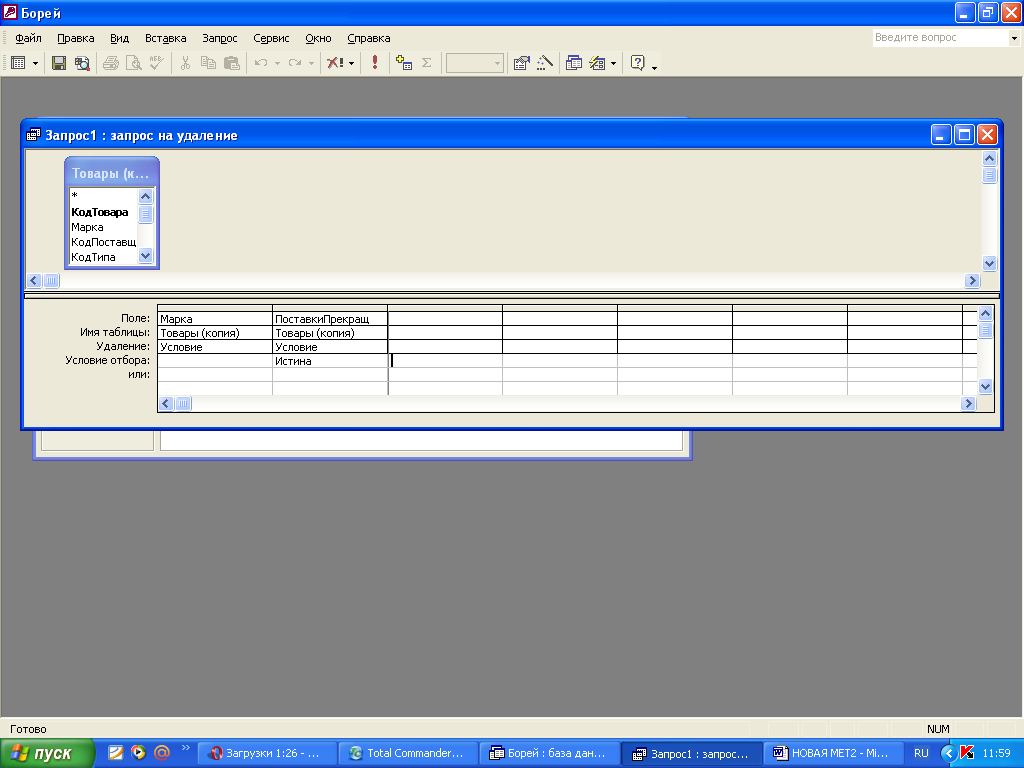Click the пуск Start button
Screen dimensions: 1024x768
[47, 753]
